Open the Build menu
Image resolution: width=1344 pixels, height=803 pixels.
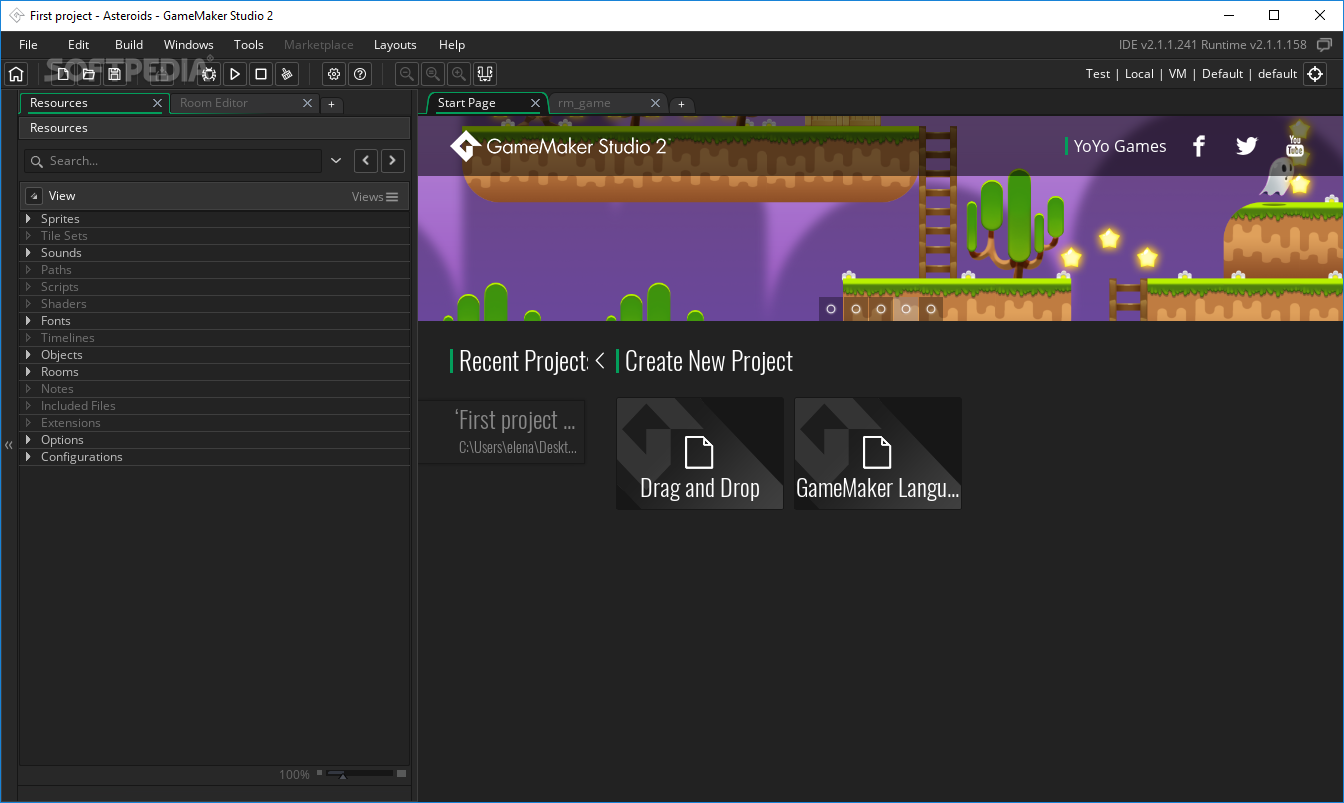(129, 45)
